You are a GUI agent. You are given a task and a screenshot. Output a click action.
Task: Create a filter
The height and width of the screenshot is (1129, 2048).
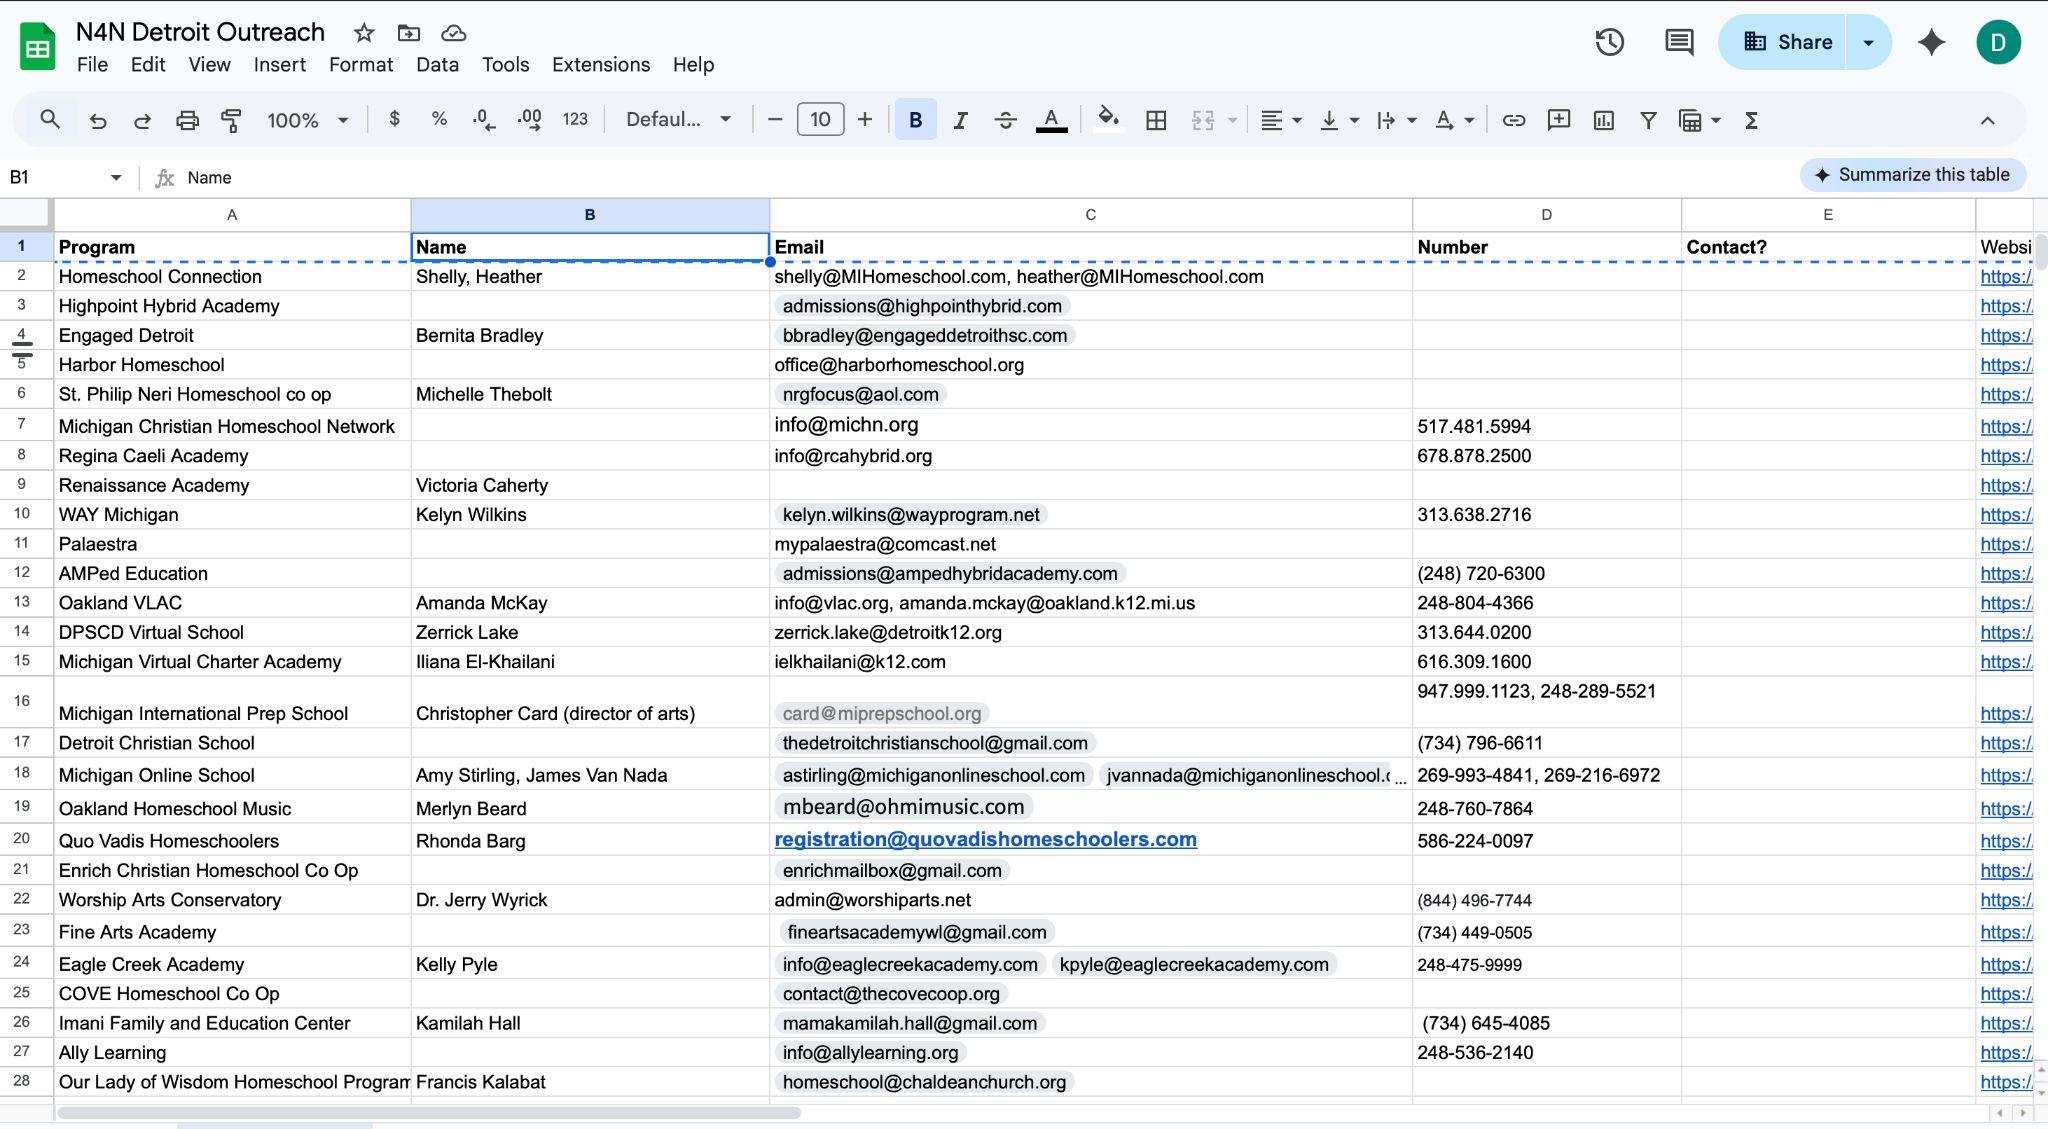coord(1648,120)
